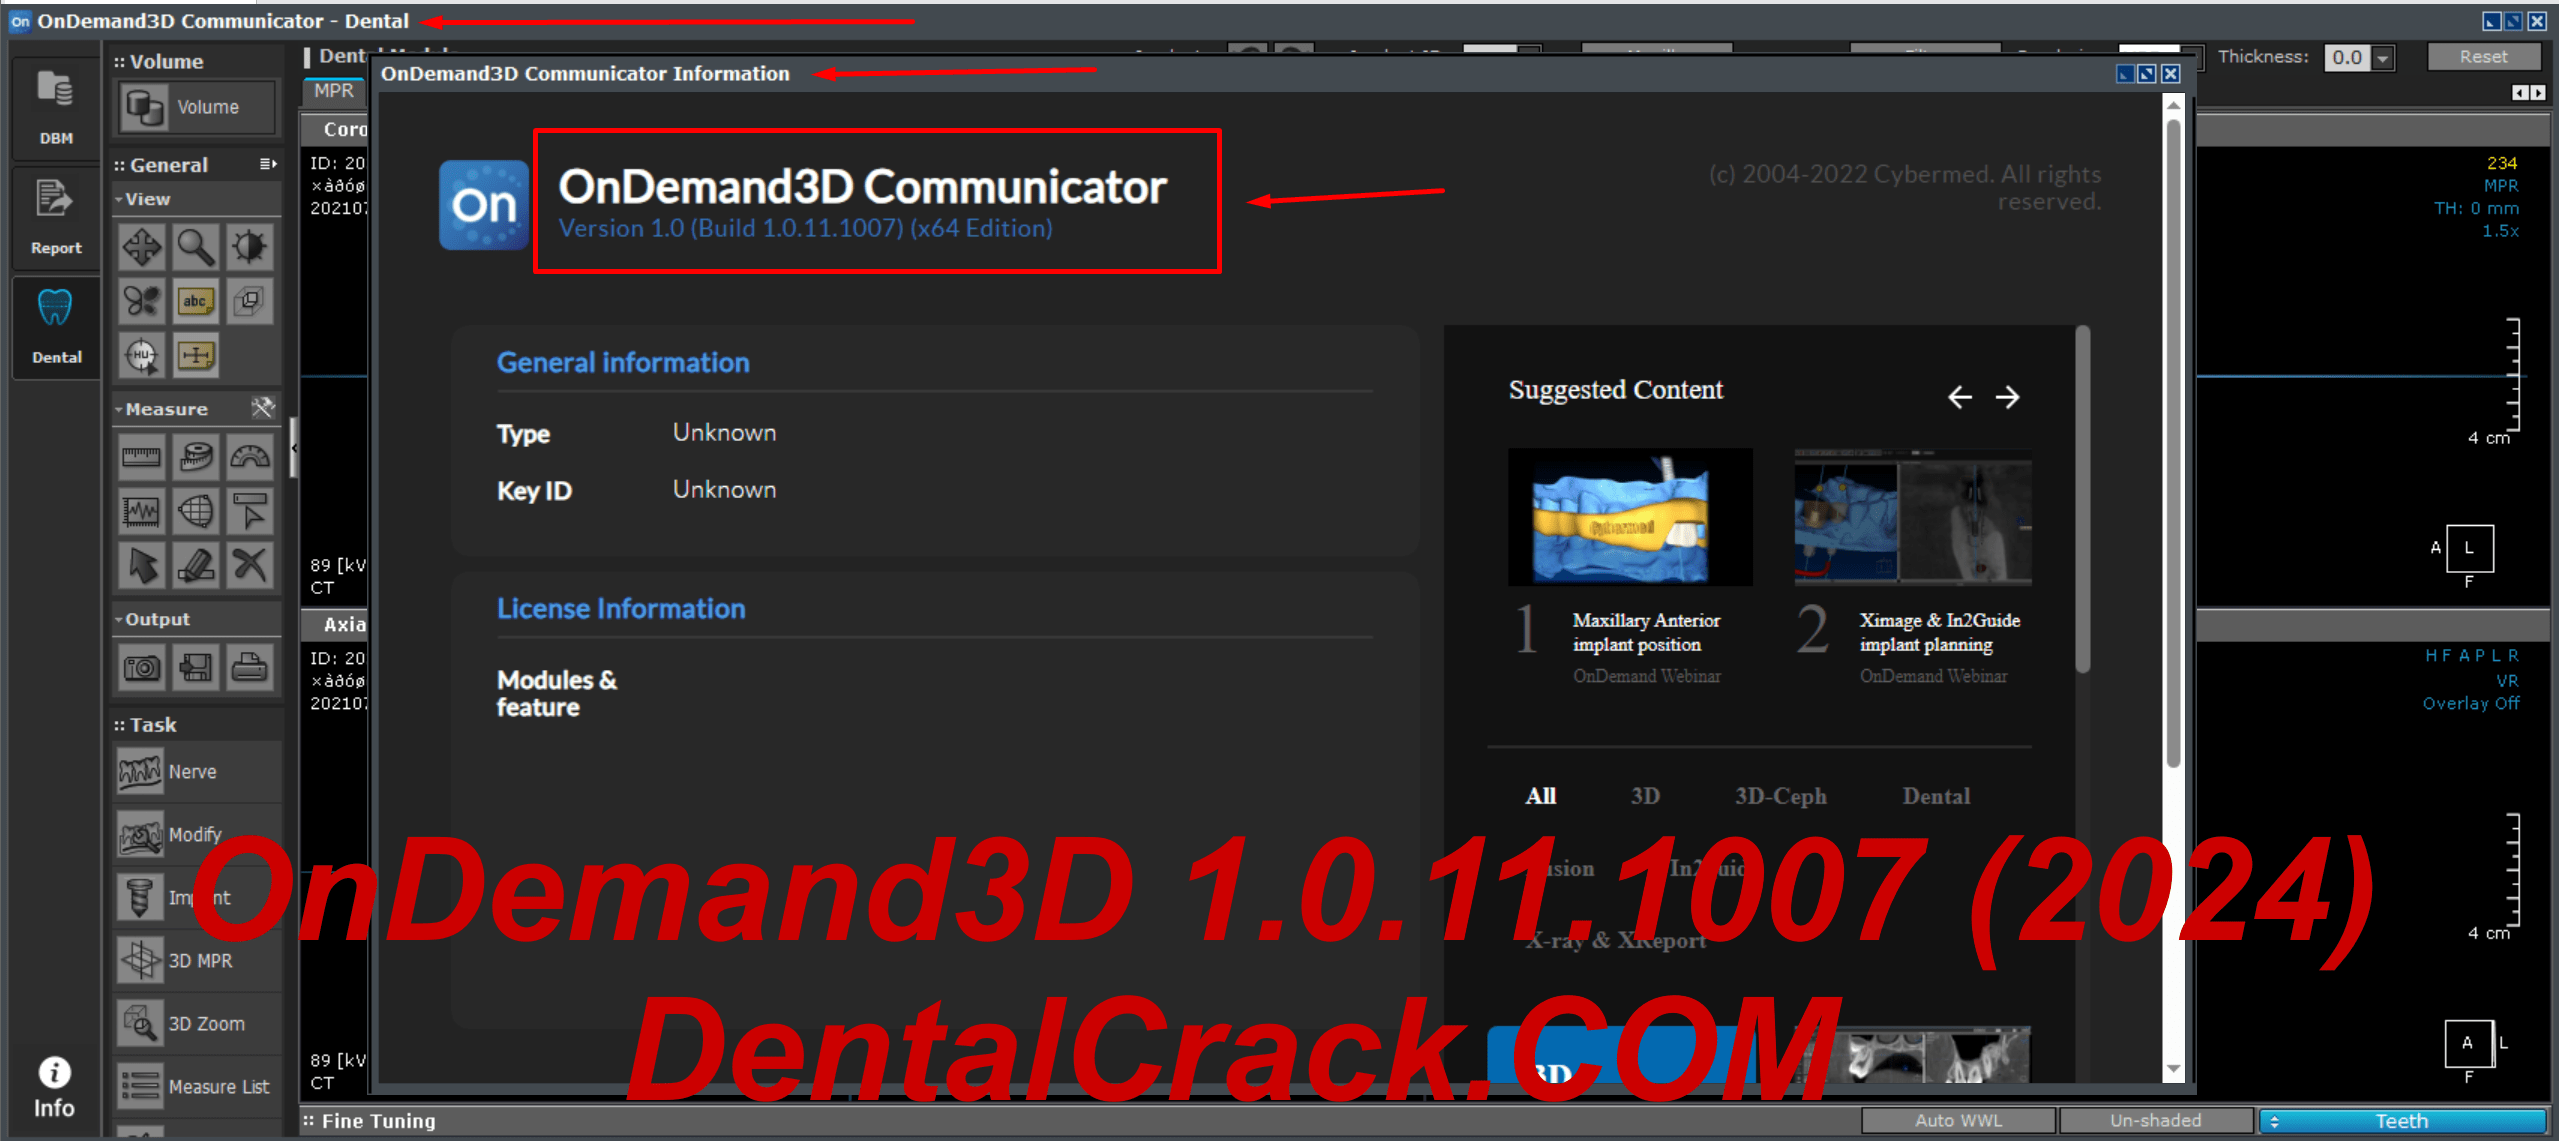The width and height of the screenshot is (2559, 1141).
Task: Toggle the abc text overlay tool
Action: 195,301
